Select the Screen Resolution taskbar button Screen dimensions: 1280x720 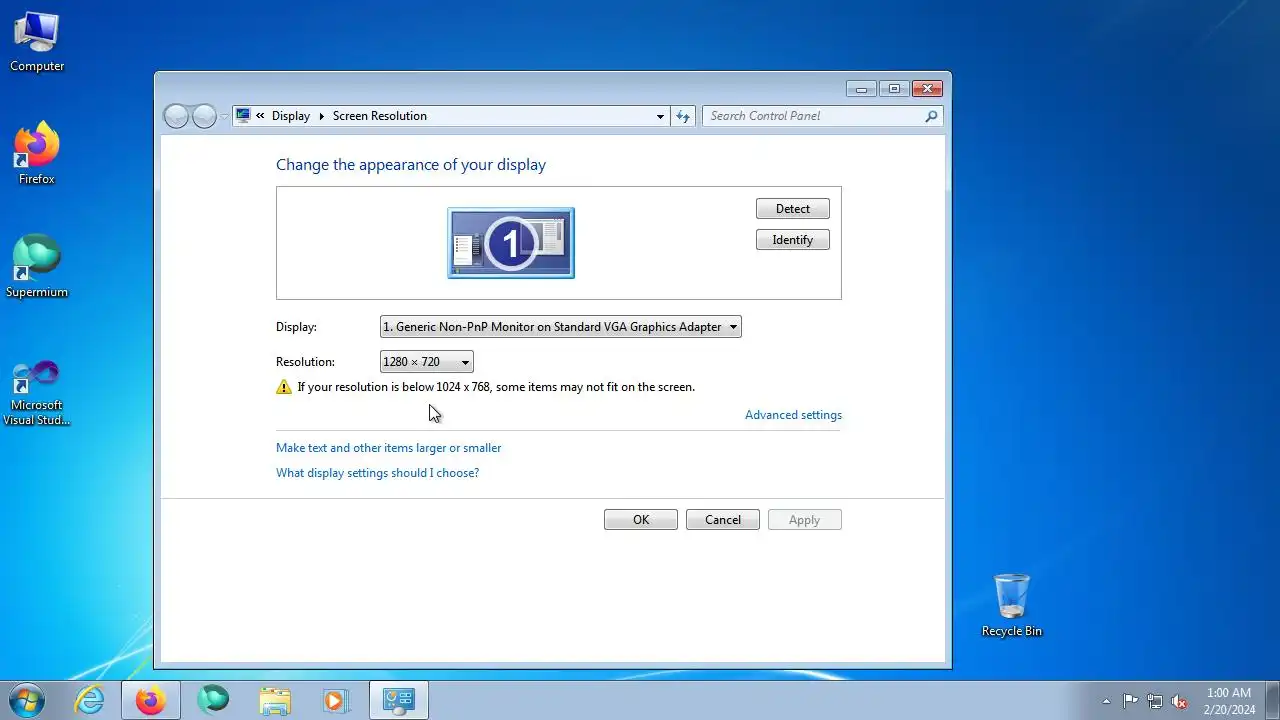(399, 700)
